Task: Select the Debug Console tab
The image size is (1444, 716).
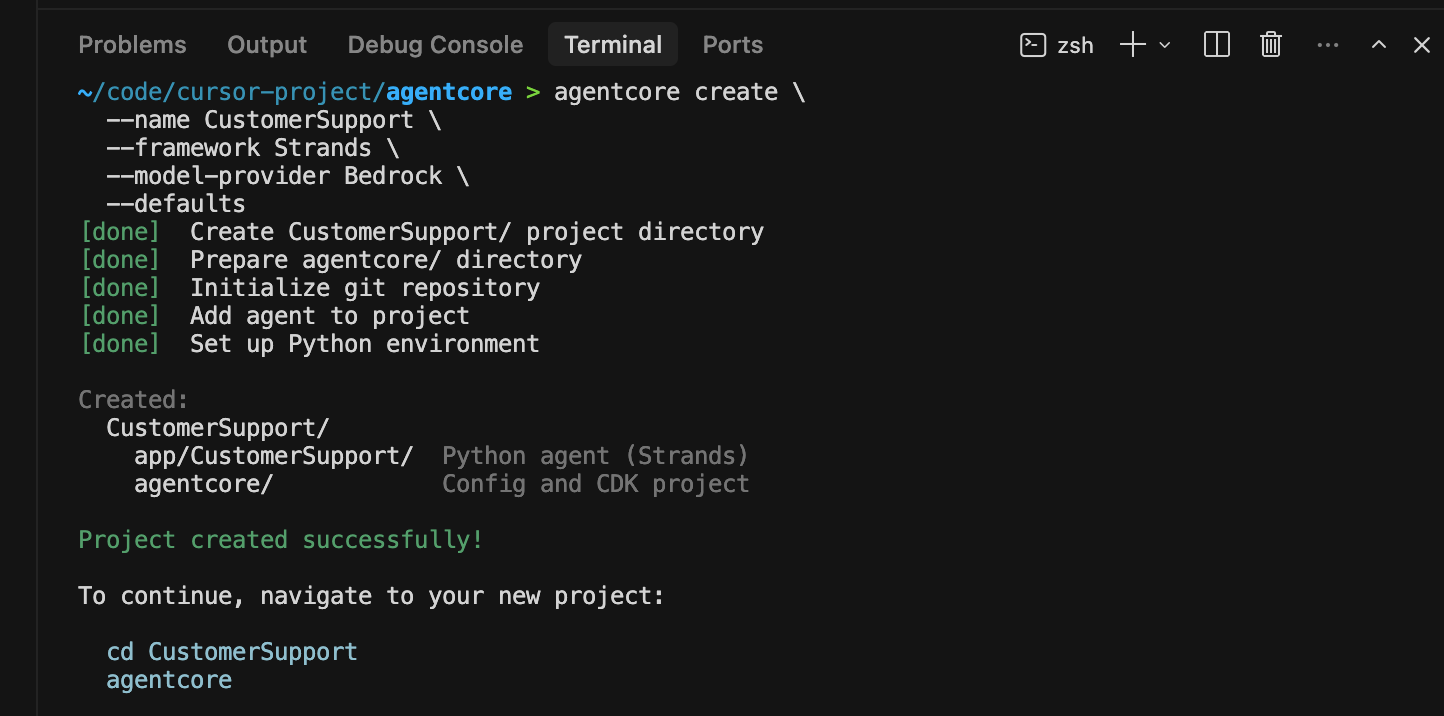Action: tap(435, 45)
